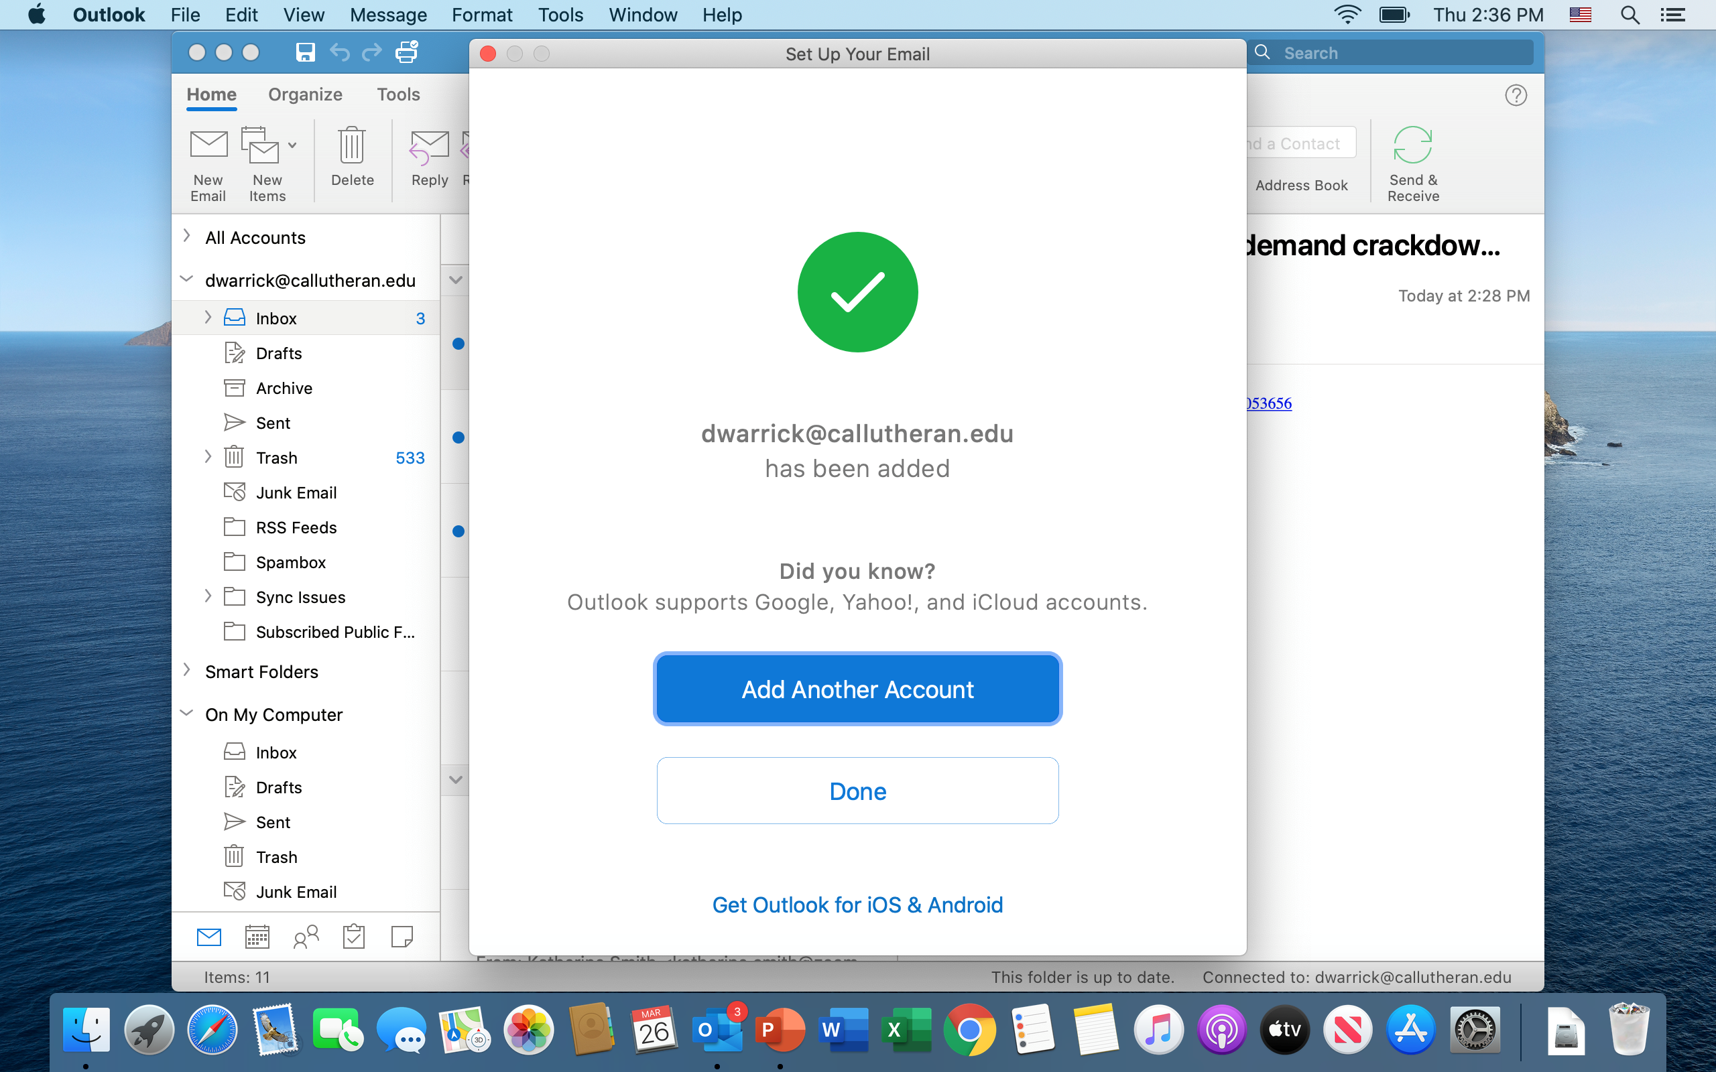This screenshot has width=1716, height=1072.
Task: Launch PowerPoint from the Dock
Action: [x=780, y=1030]
